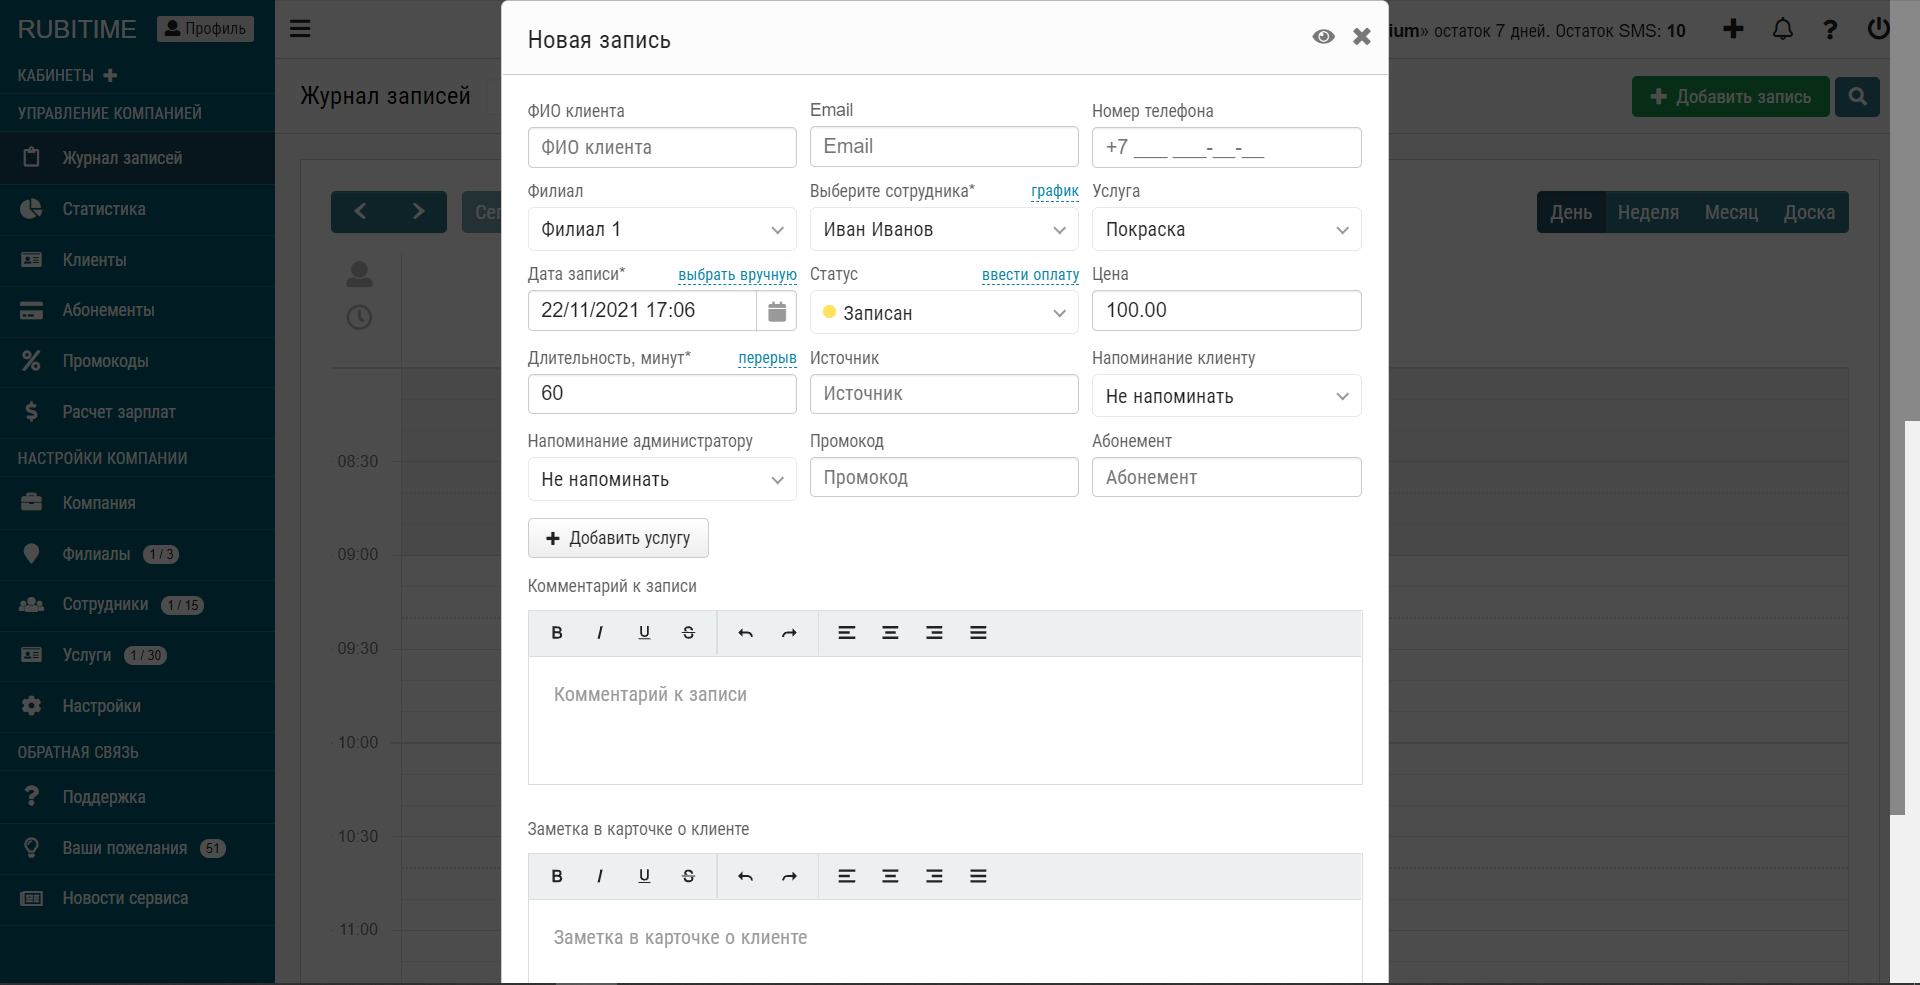Center align text in client note editor

[890, 876]
